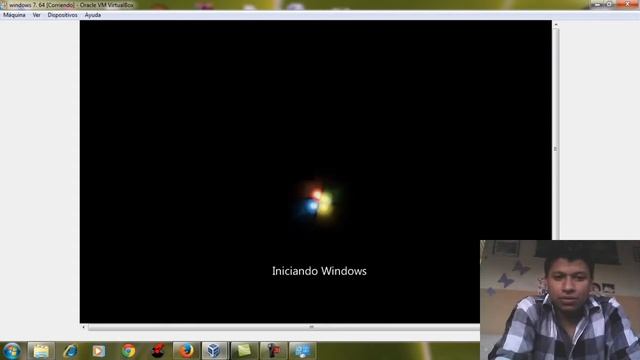Screen dimensions: 640x360
Task: Restore down the VirtualBox window
Action: coord(610,4)
